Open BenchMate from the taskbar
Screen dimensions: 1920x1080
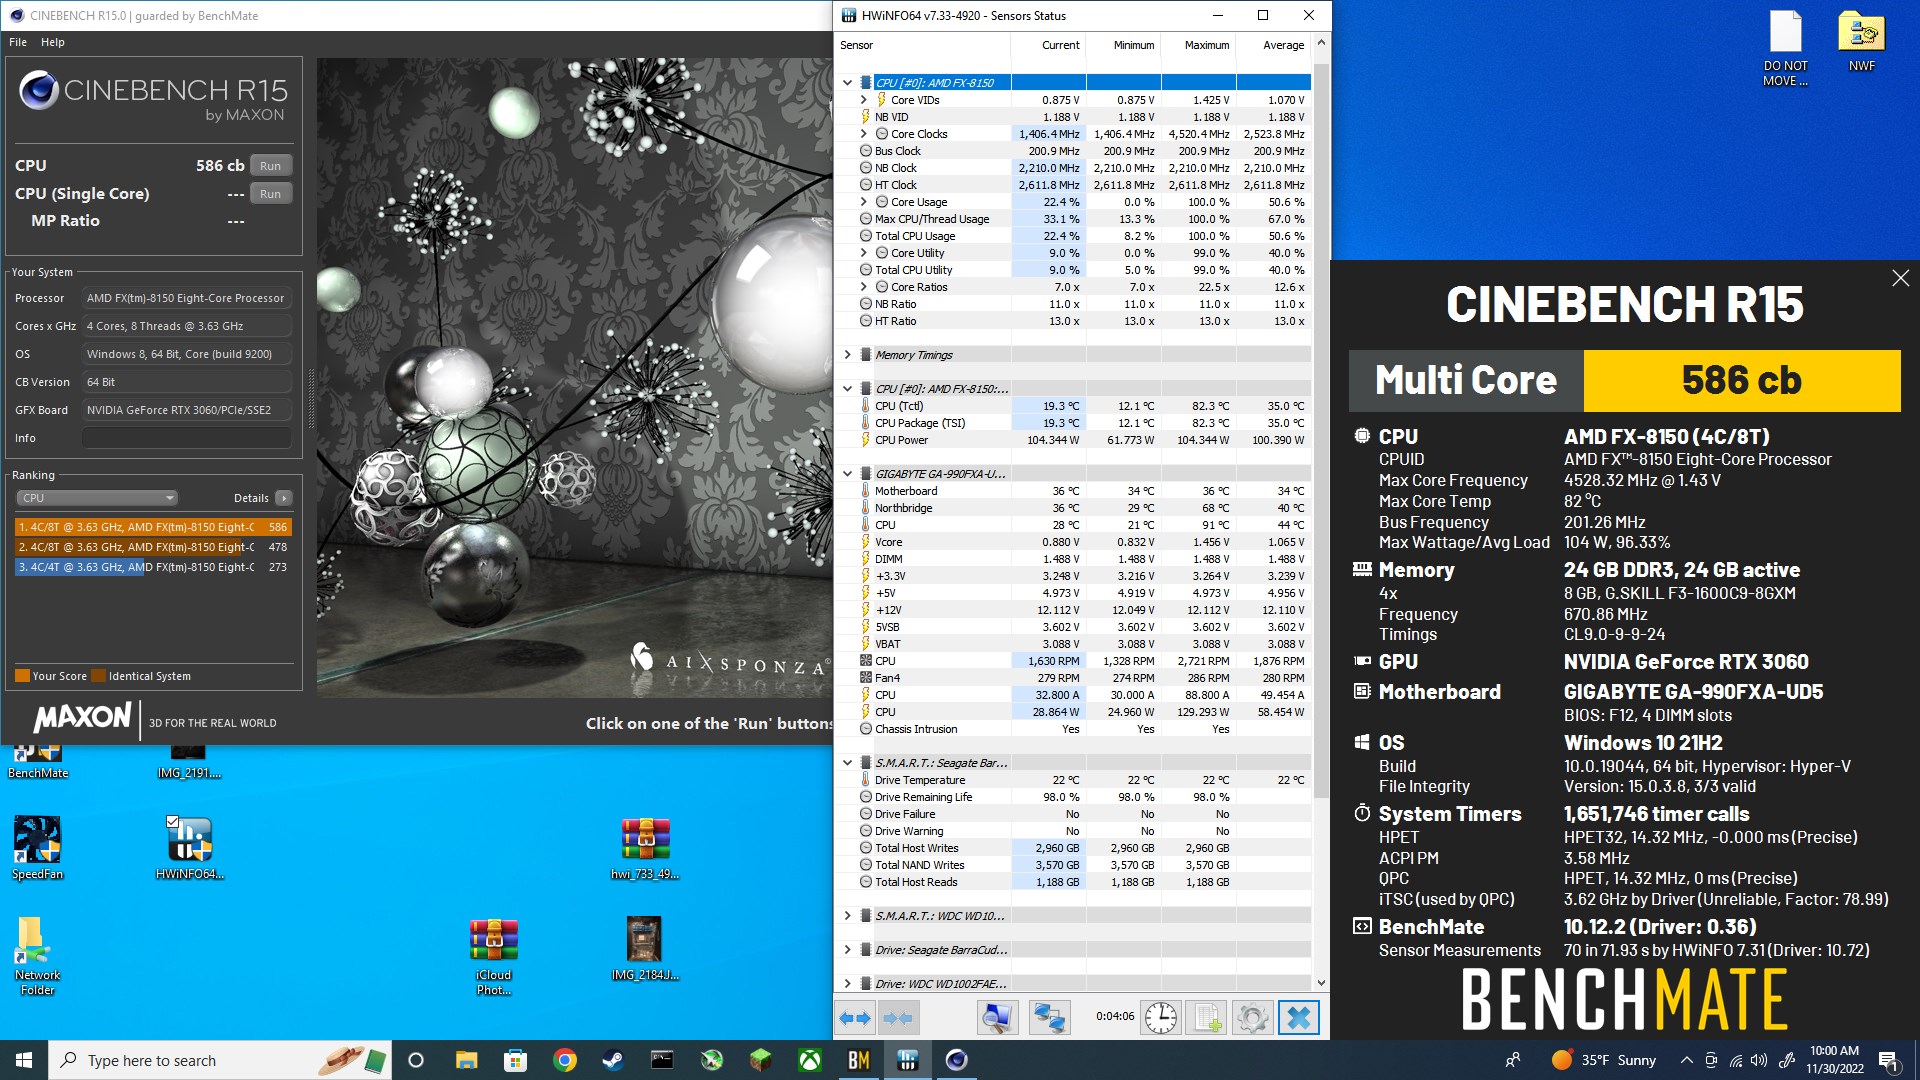click(x=858, y=1060)
